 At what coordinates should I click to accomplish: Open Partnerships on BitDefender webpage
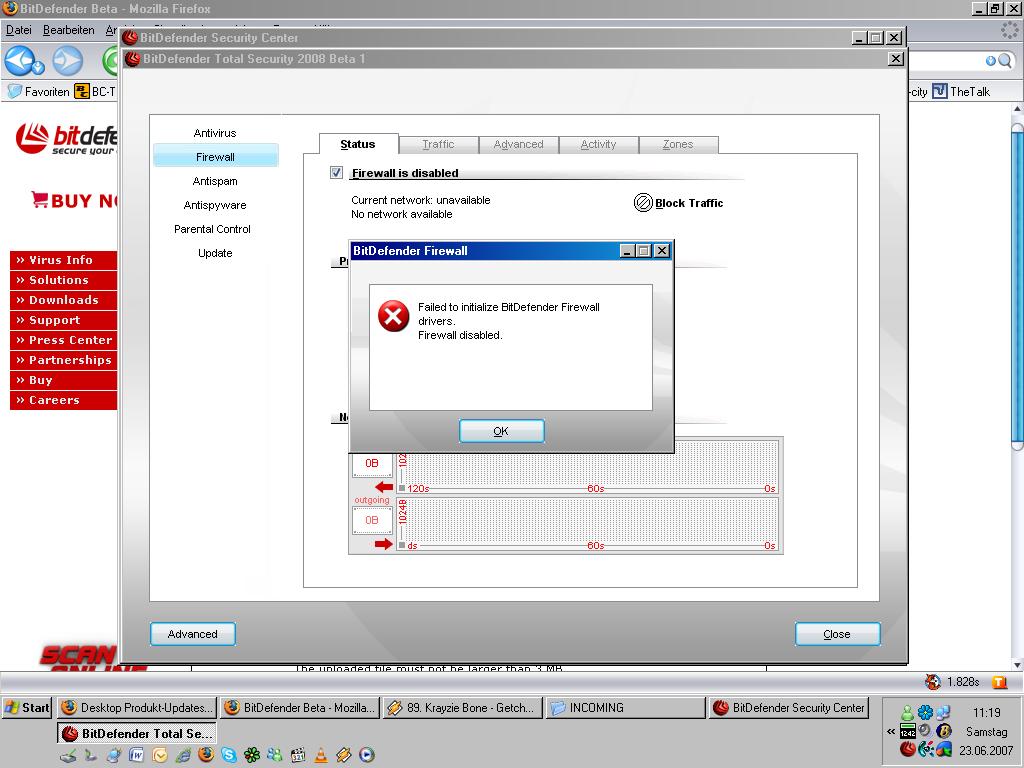pos(63,360)
